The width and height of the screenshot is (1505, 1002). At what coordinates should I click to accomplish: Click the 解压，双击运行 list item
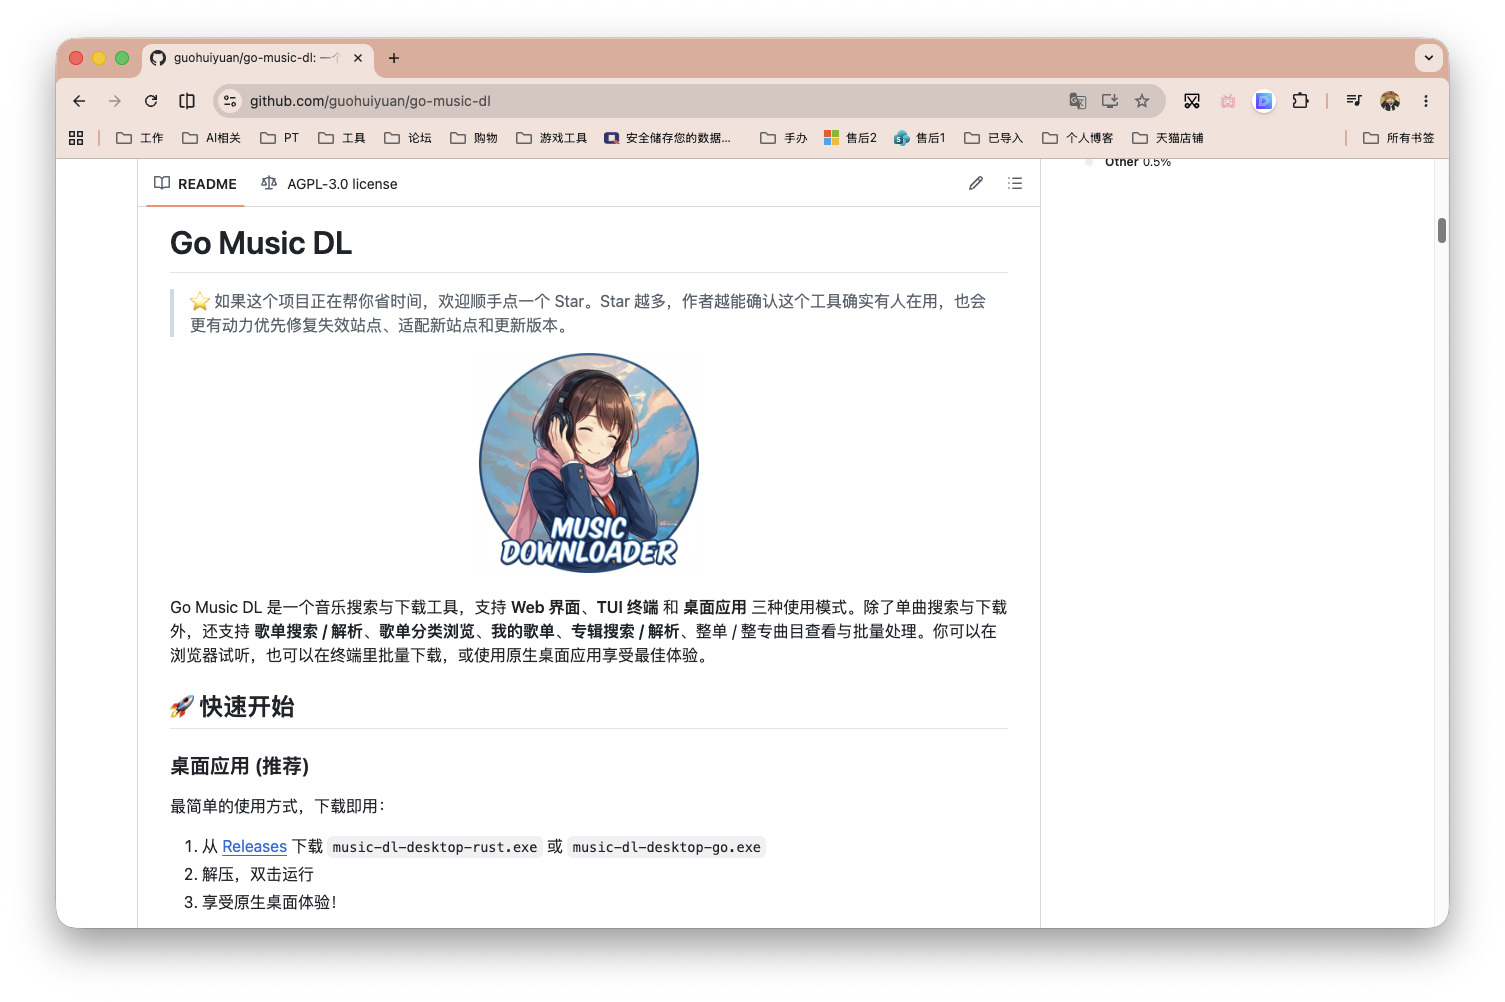258,874
